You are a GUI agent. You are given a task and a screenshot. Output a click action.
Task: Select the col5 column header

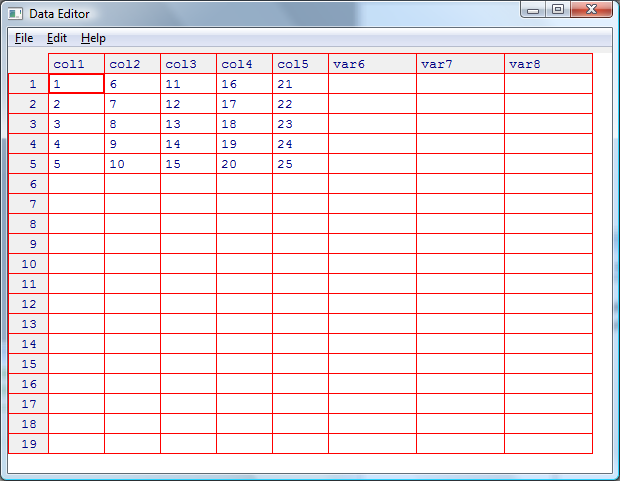(300, 64)
